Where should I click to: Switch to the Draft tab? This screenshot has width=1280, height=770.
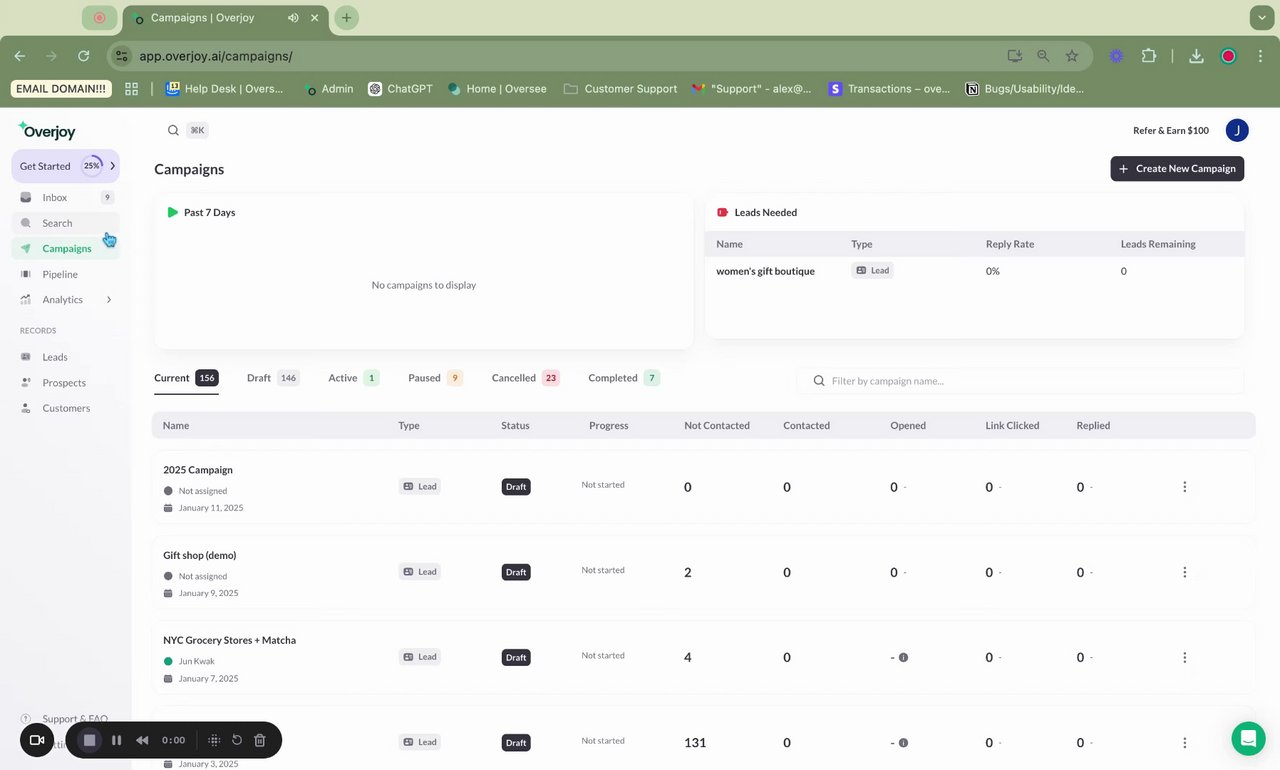pyautogui.click(x=273, y=378)
